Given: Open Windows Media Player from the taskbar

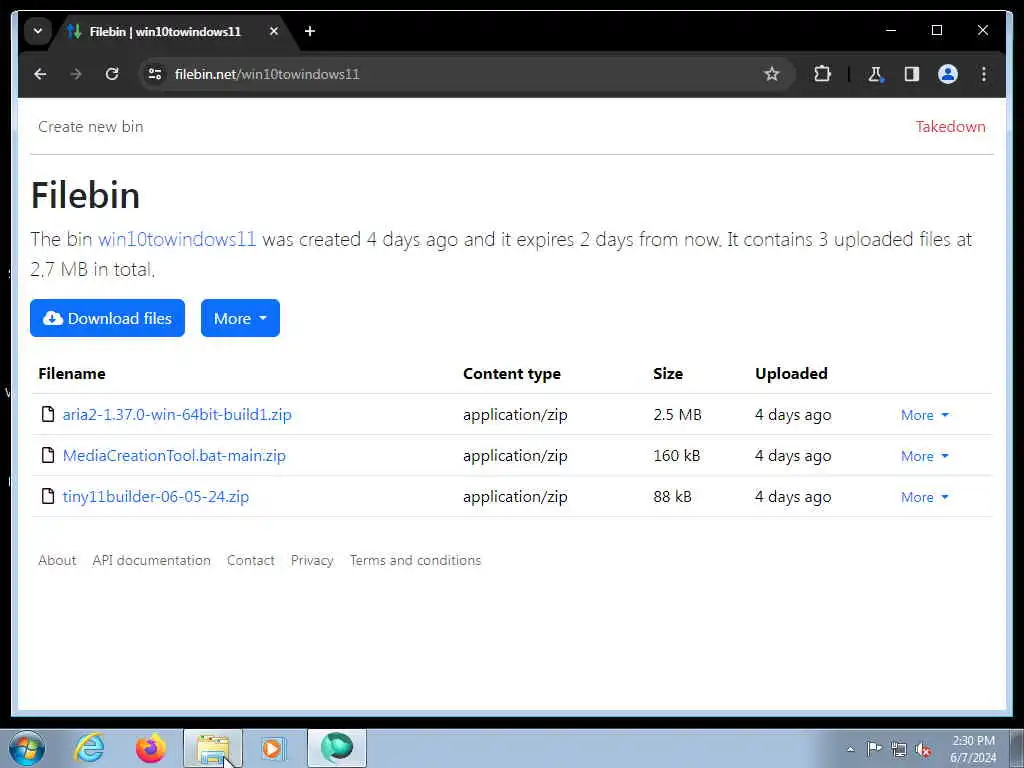Looking at the screenshot, I should coord(272,748).
